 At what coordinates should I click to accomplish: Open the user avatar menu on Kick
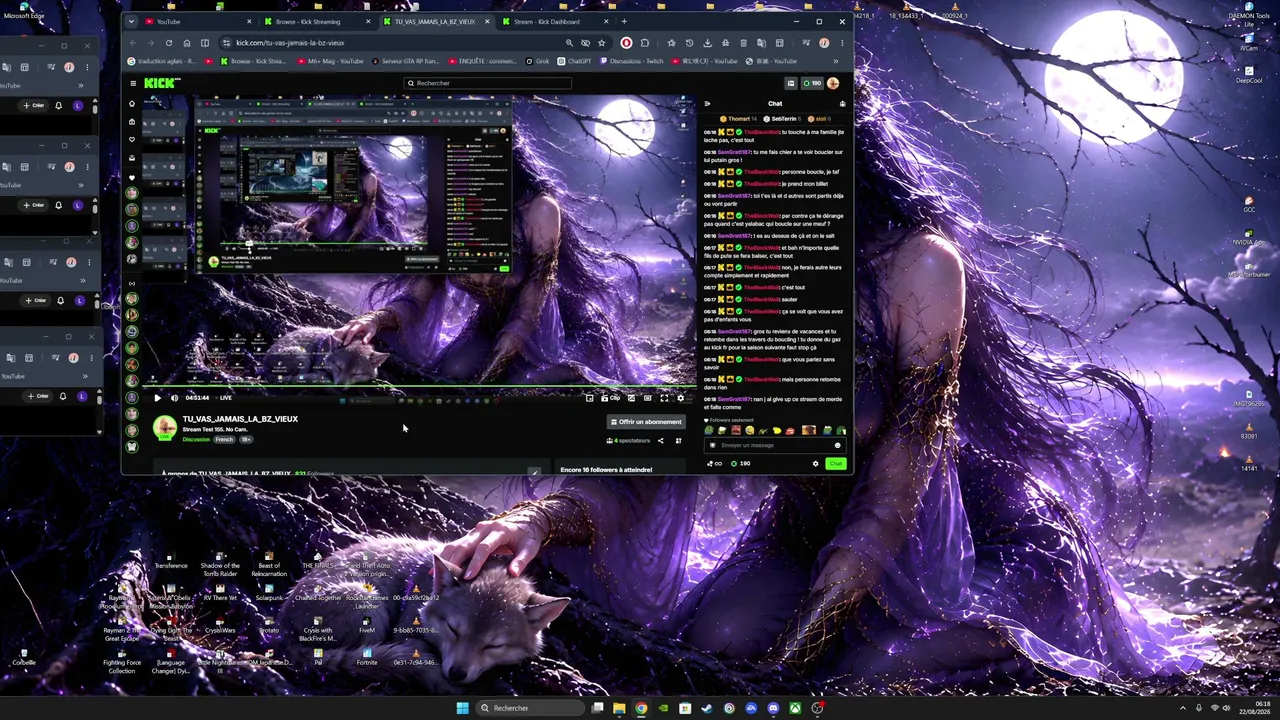pos(833,83)
